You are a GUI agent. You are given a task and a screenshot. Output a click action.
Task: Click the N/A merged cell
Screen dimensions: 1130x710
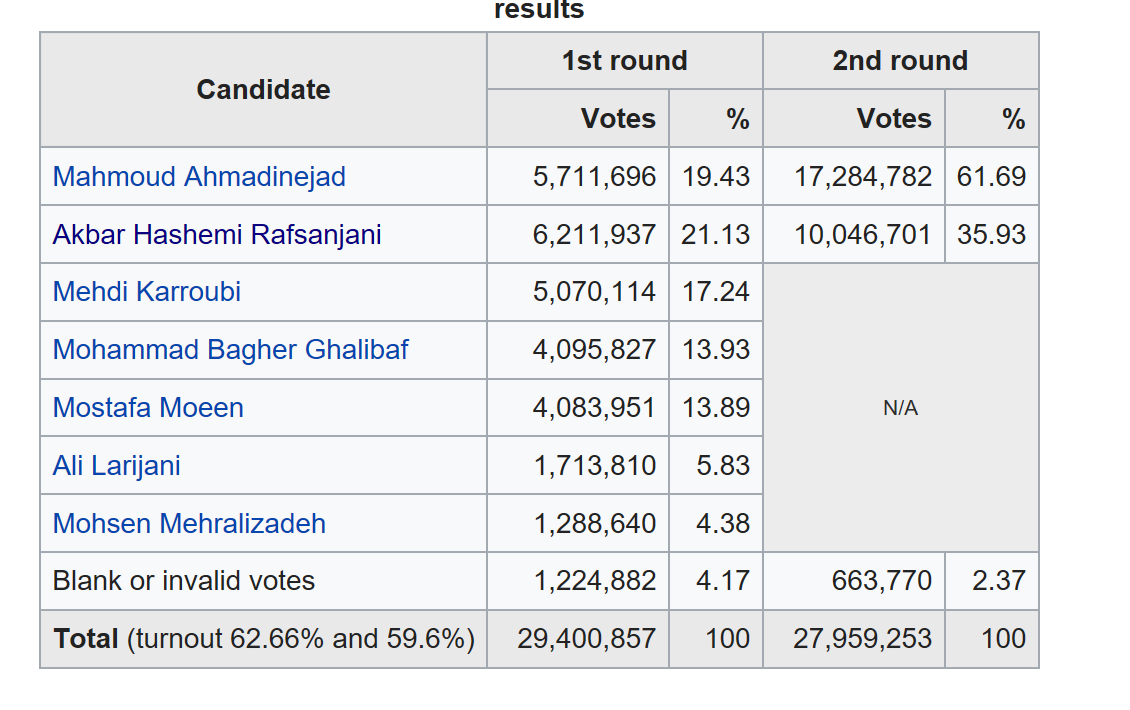(x=901, y=408)
